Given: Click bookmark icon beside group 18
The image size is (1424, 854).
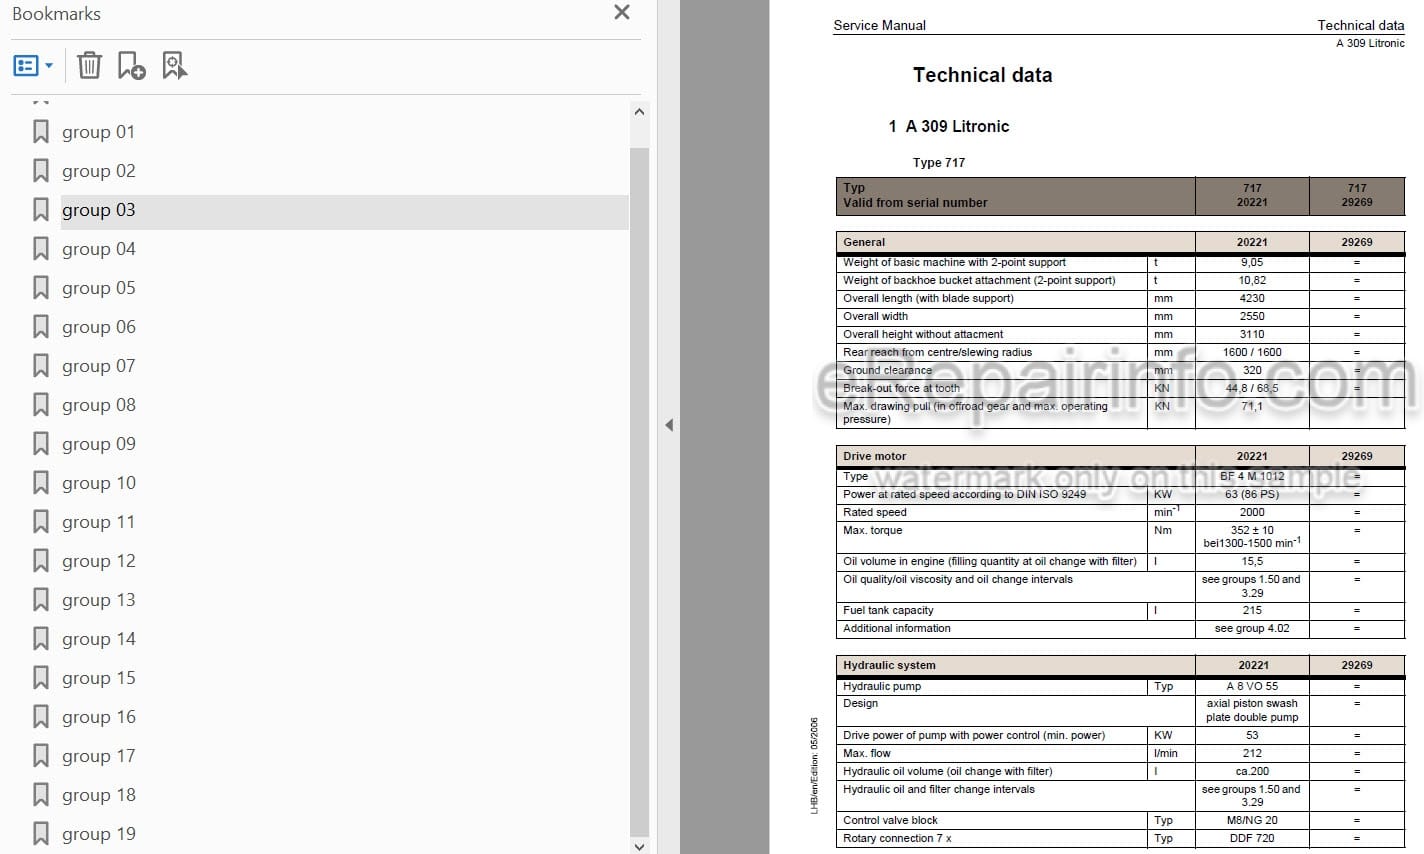Looking at the screenshot, I should [41, 795].
